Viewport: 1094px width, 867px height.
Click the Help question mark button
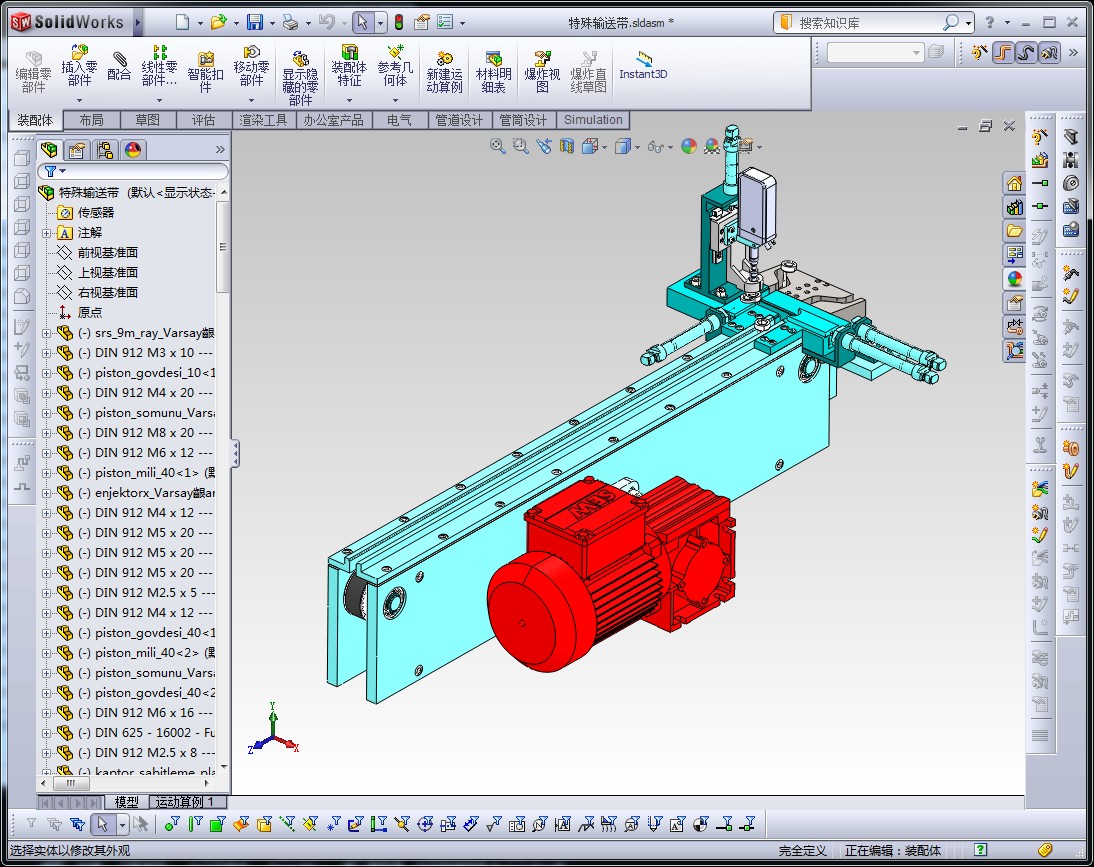coord(989,22)
